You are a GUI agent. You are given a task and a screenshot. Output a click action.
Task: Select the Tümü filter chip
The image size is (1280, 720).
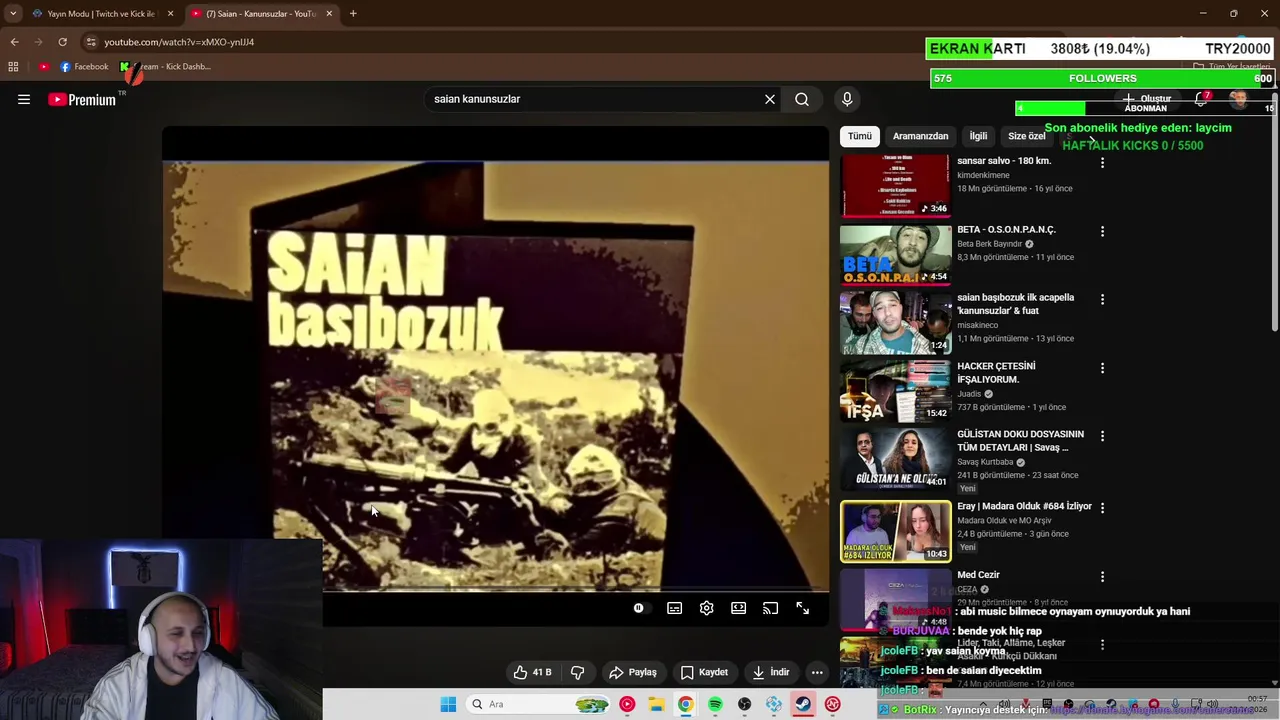coord(860,136)
